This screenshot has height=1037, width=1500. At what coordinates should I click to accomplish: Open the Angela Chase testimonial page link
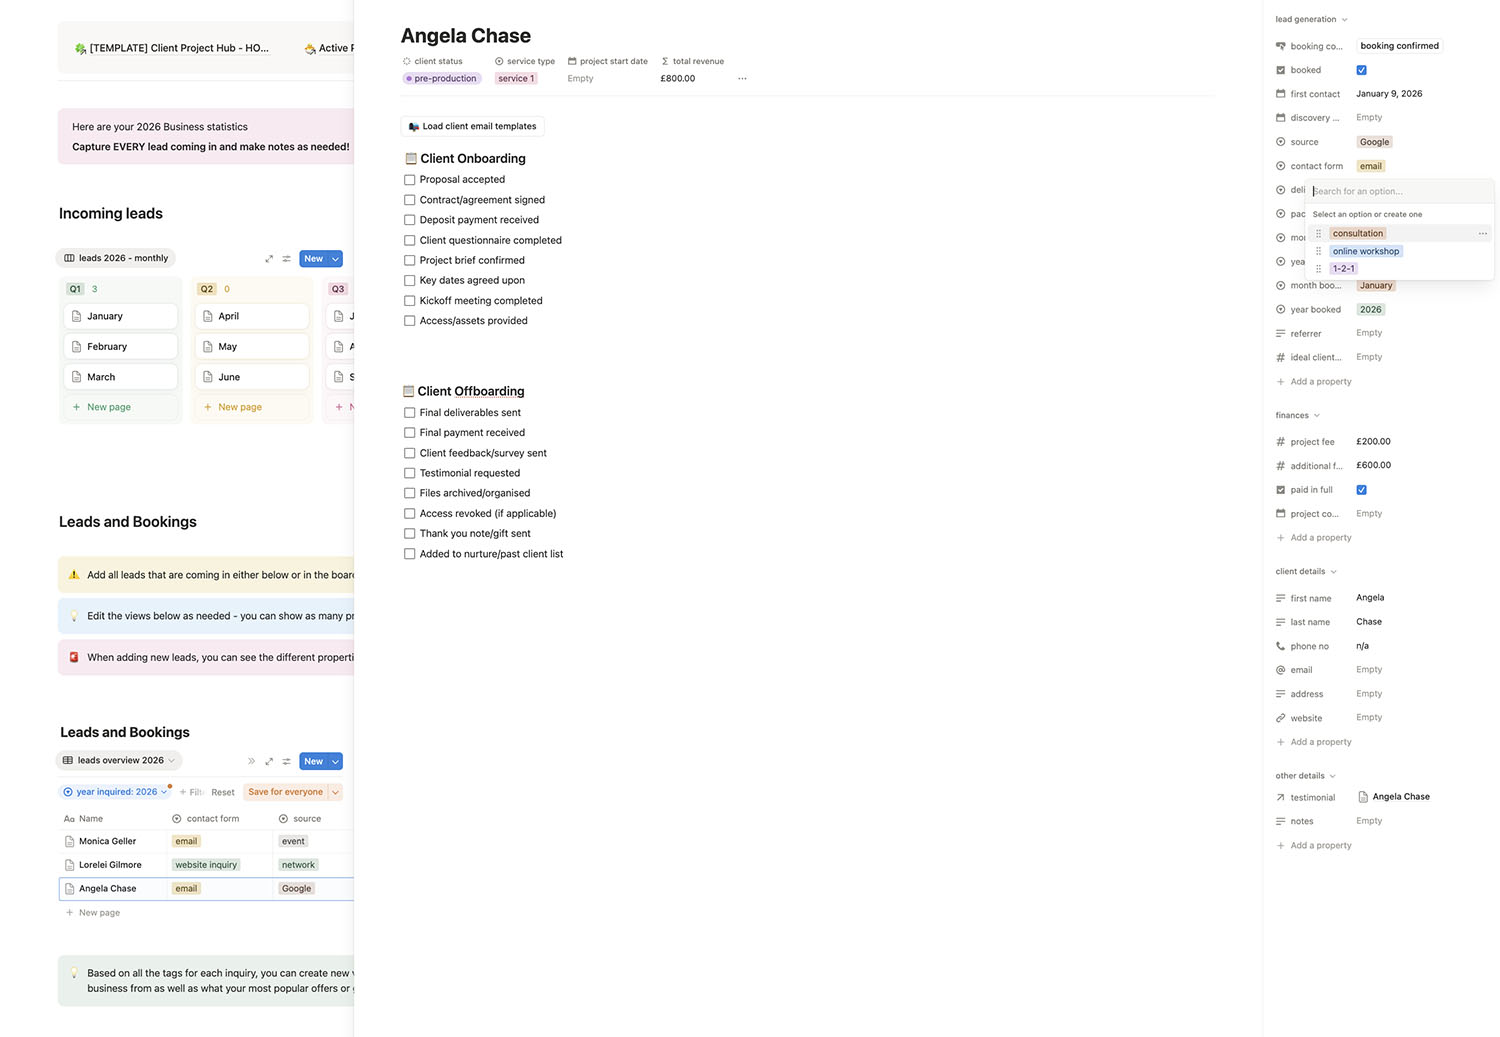(1394, 797)
